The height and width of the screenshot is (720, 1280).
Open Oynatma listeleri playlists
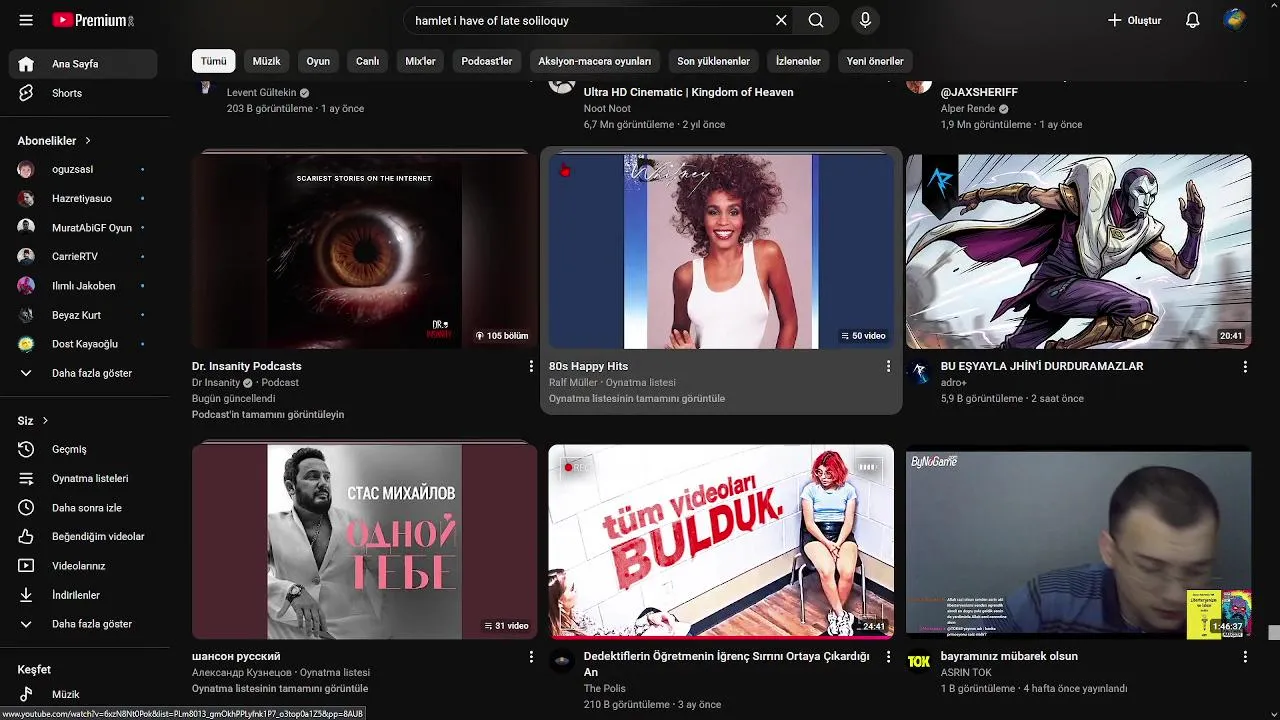click(x=84, y=479)
